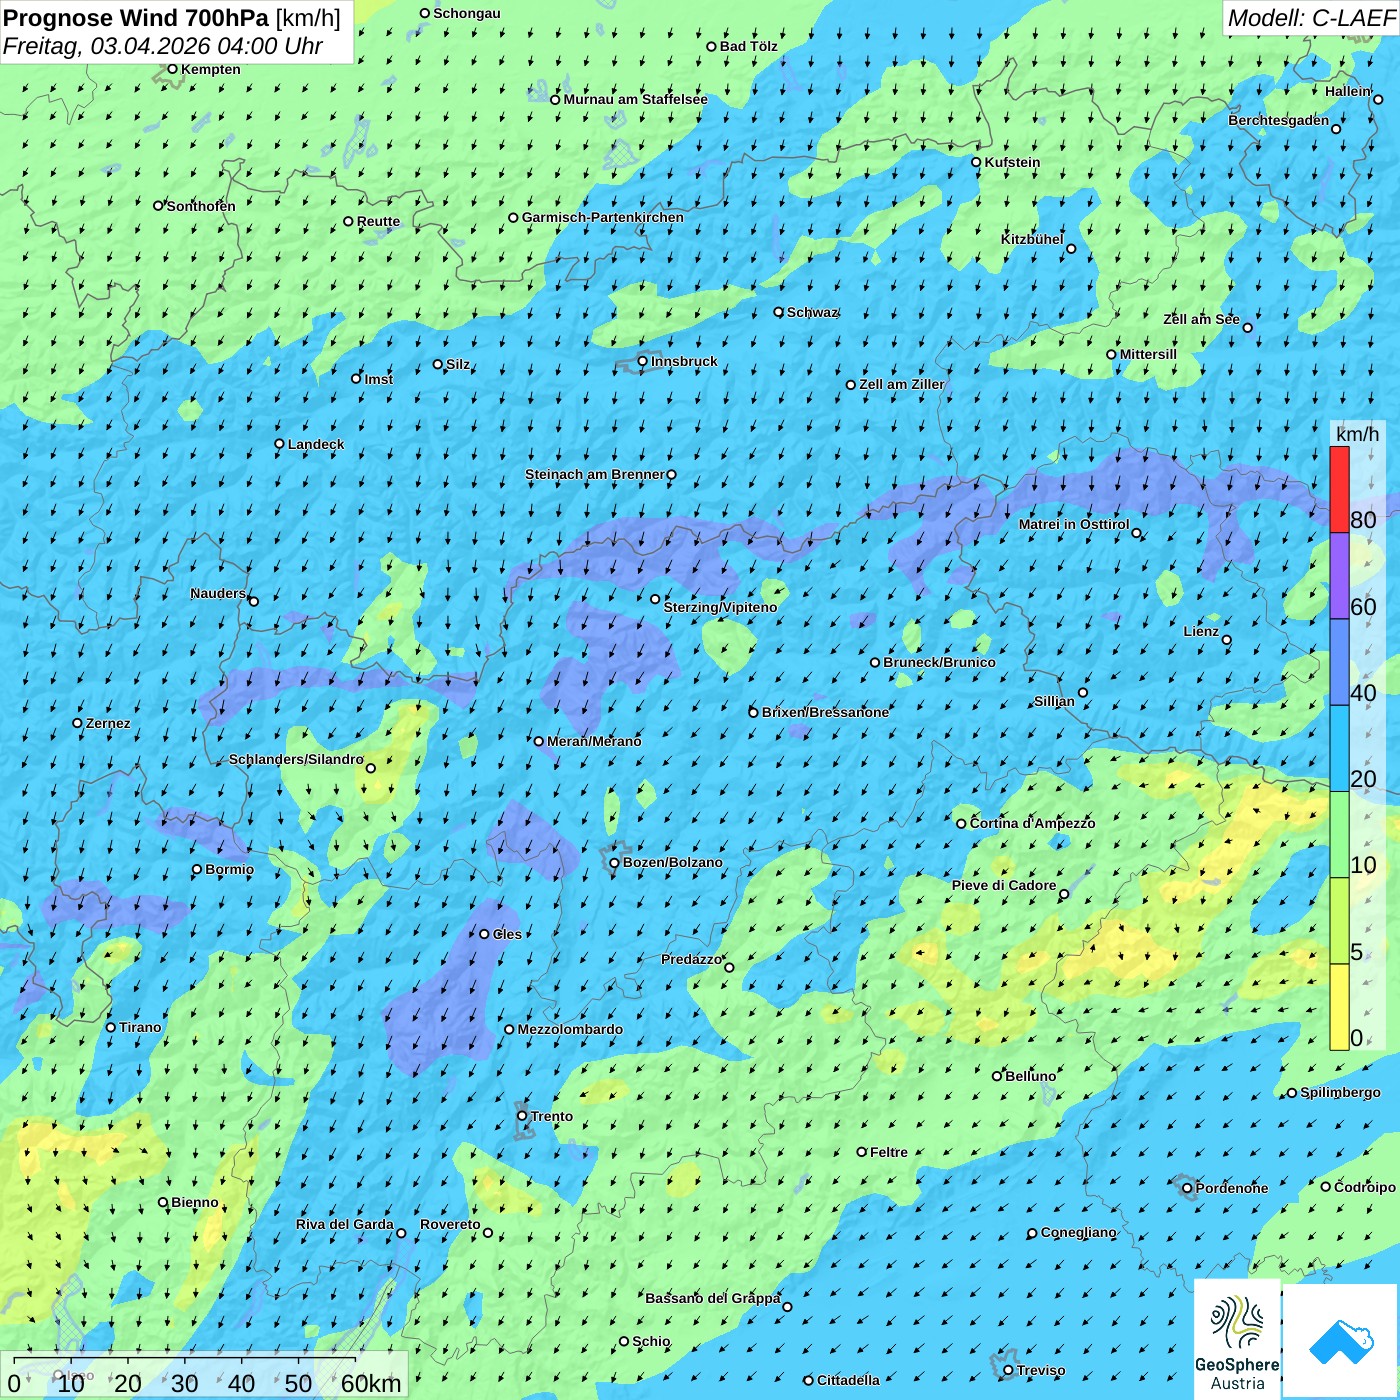This screenshot has width=1400, height=1400.
Task: Click the Zell am See marker
Action: (x=1247, y=327)
